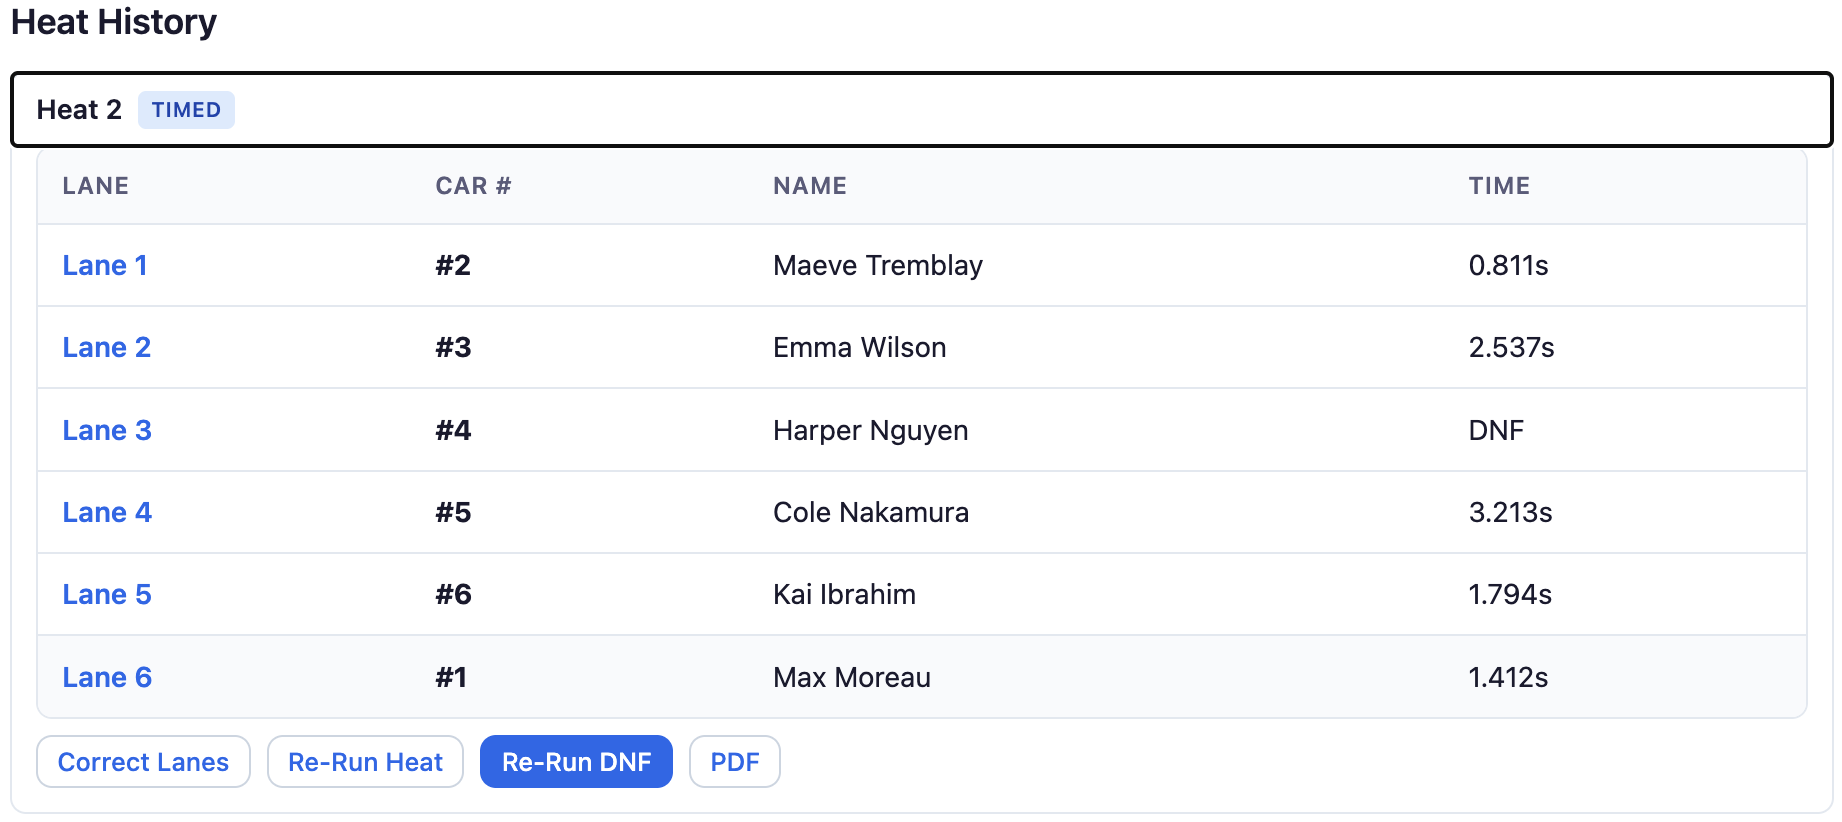Click Maeve Tremblay's name cell
This screenshot has height=822, width=1842.
[x=878, y=266]
